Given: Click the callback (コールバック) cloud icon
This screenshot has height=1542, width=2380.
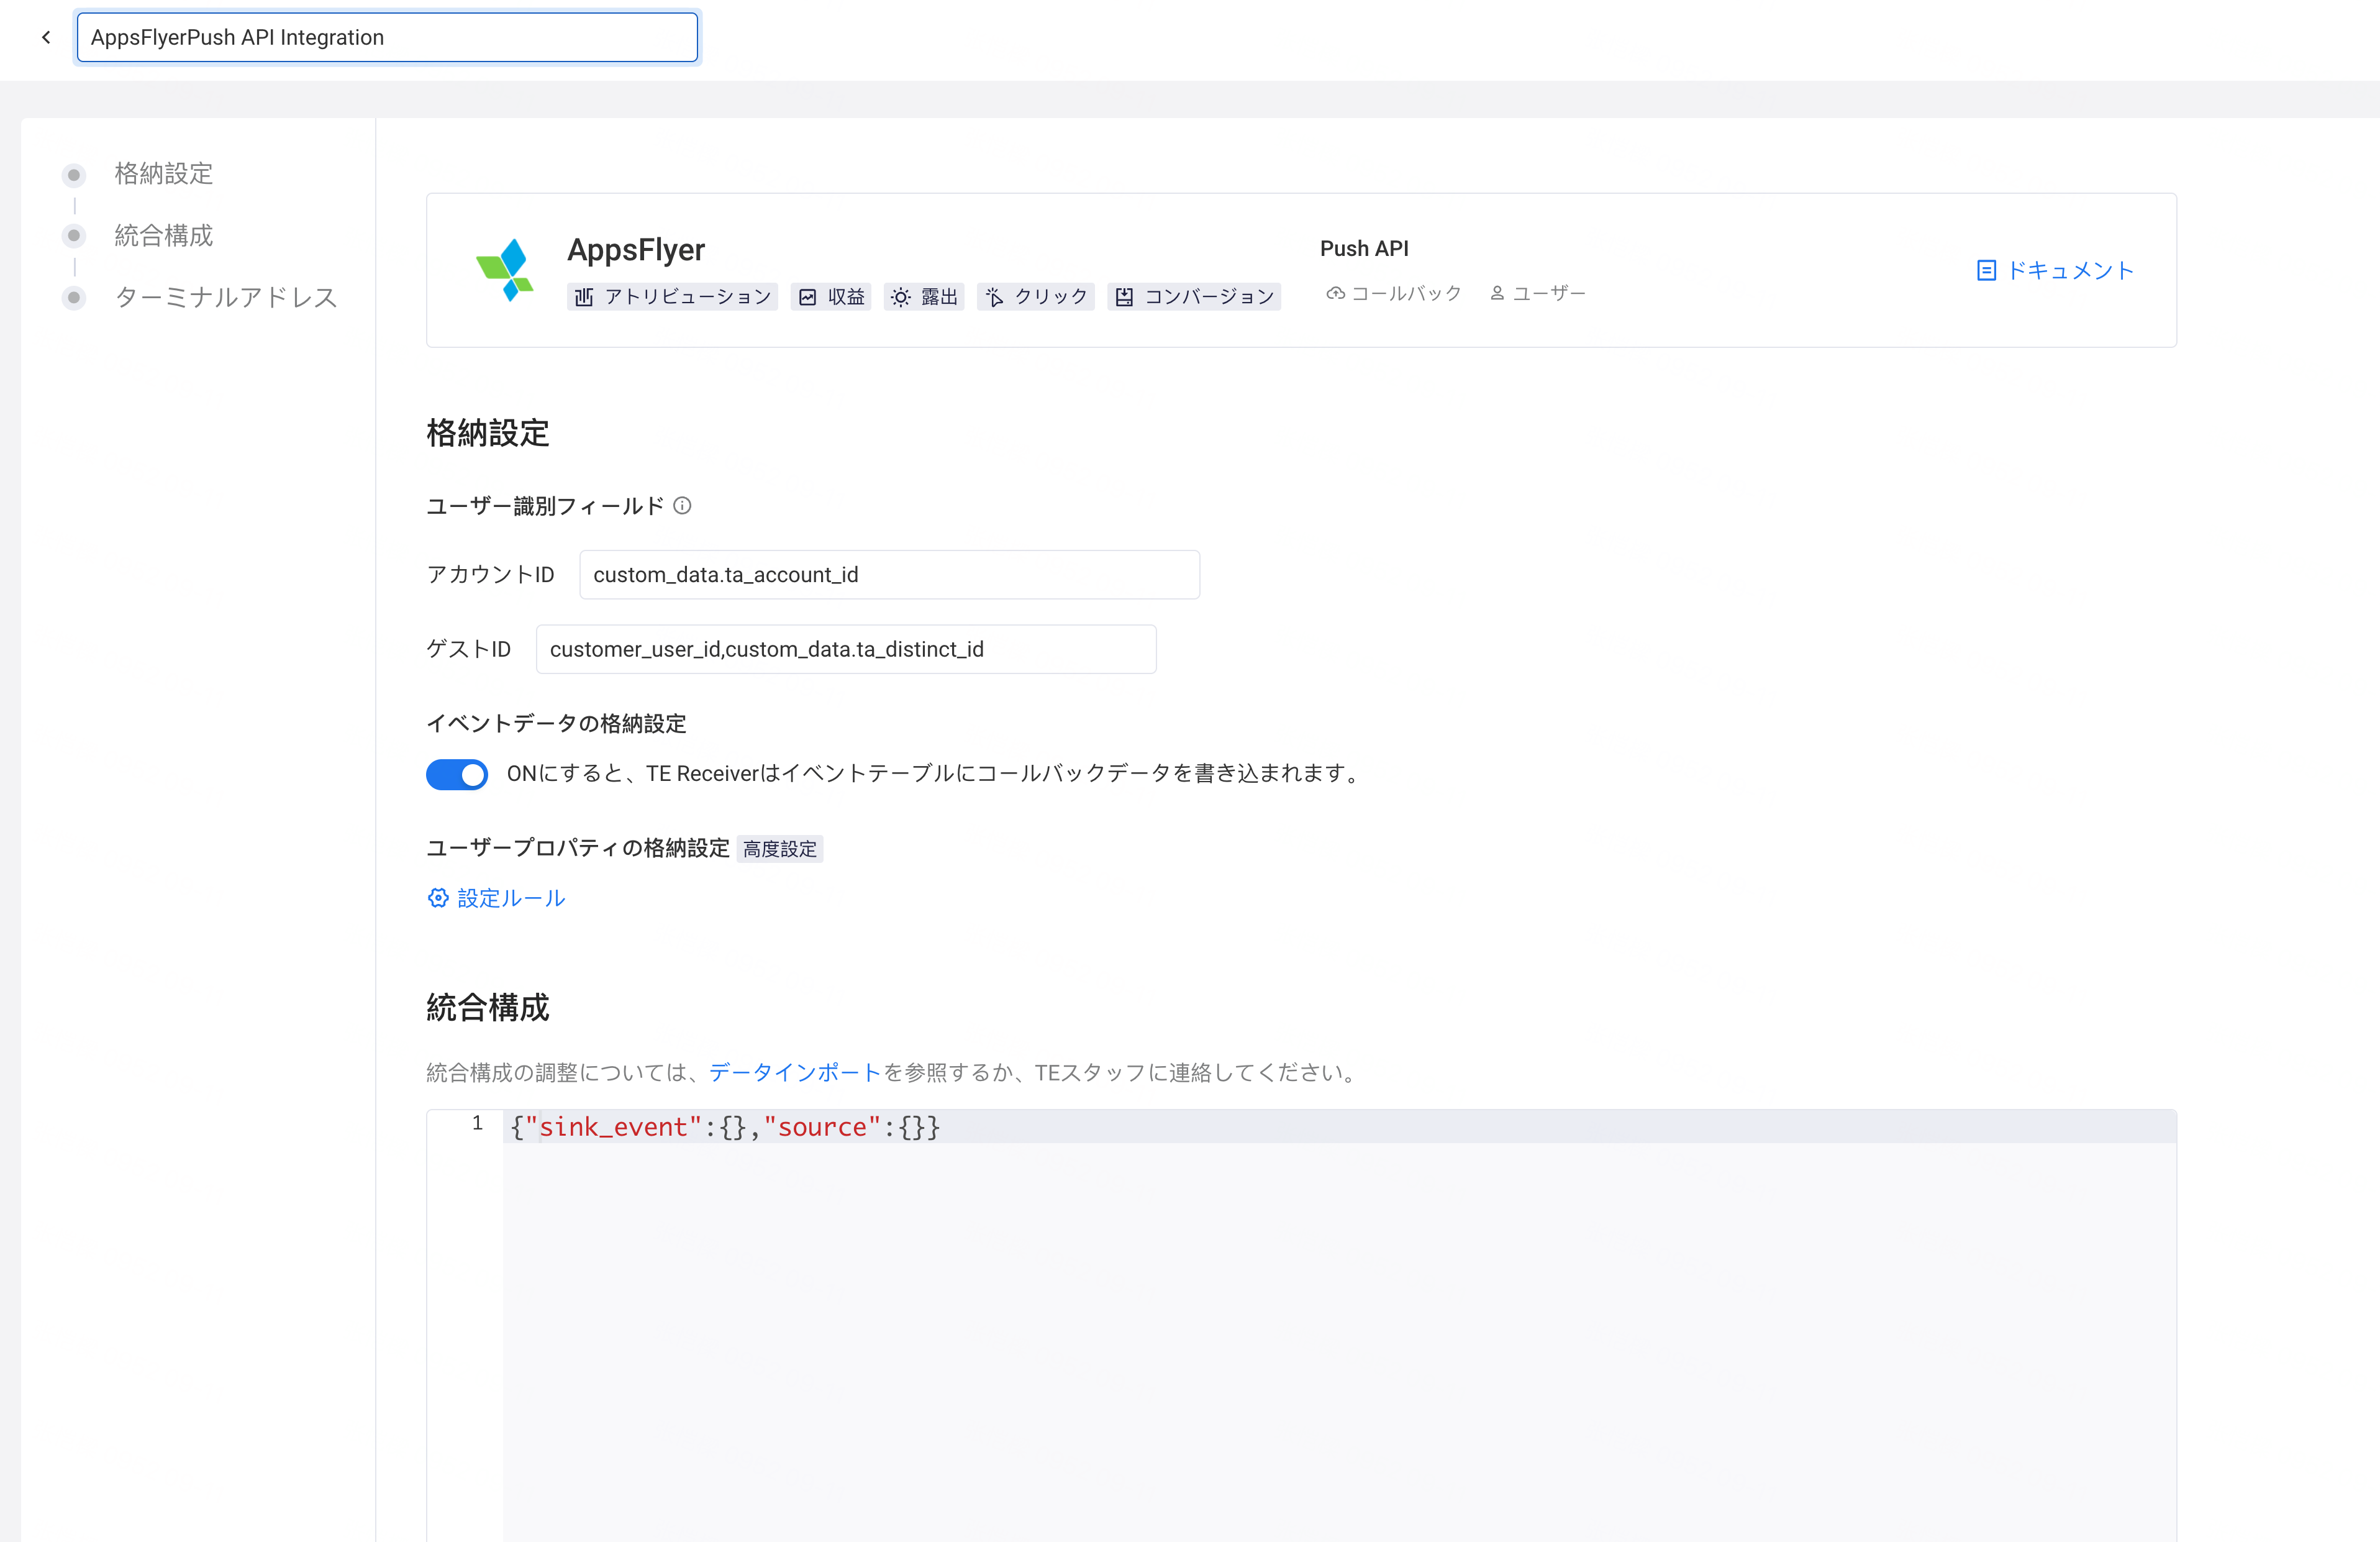Looking at the screenshot, I should [1335, 293].
